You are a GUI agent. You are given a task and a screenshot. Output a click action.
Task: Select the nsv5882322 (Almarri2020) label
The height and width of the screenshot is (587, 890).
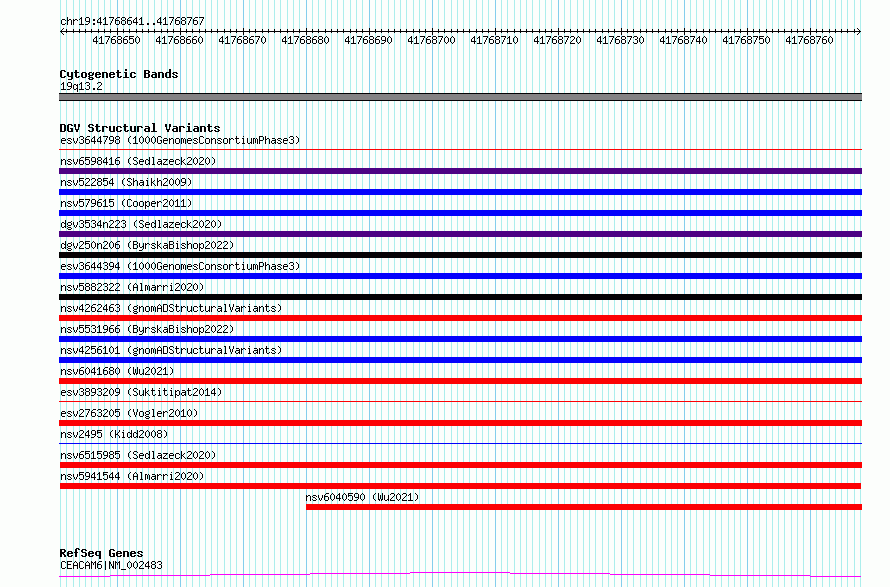click(132, 287)
